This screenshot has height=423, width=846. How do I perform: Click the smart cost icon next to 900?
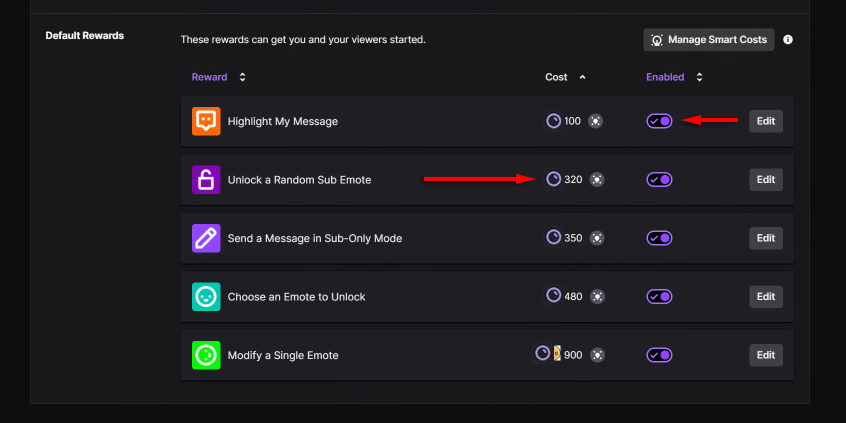coord(597,355)
